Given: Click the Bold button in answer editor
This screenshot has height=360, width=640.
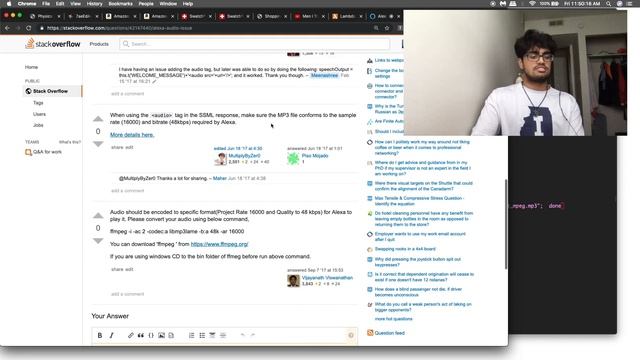Looking at the screenshot, I should [100, 335].
